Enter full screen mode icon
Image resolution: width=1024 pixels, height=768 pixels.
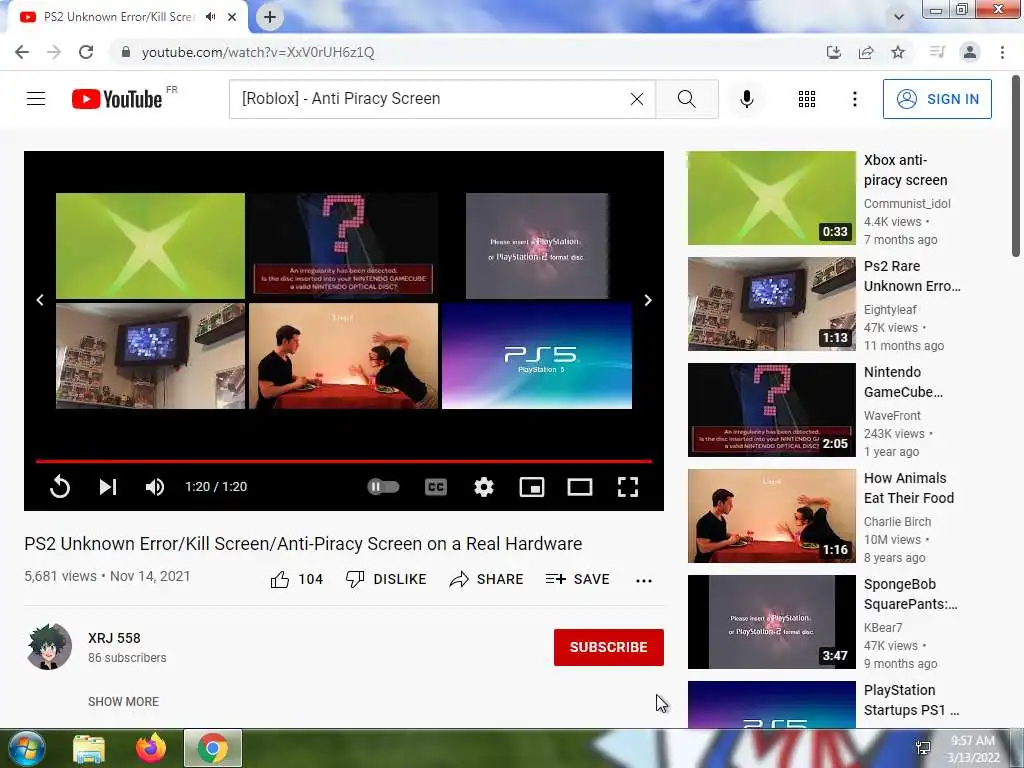628,487
